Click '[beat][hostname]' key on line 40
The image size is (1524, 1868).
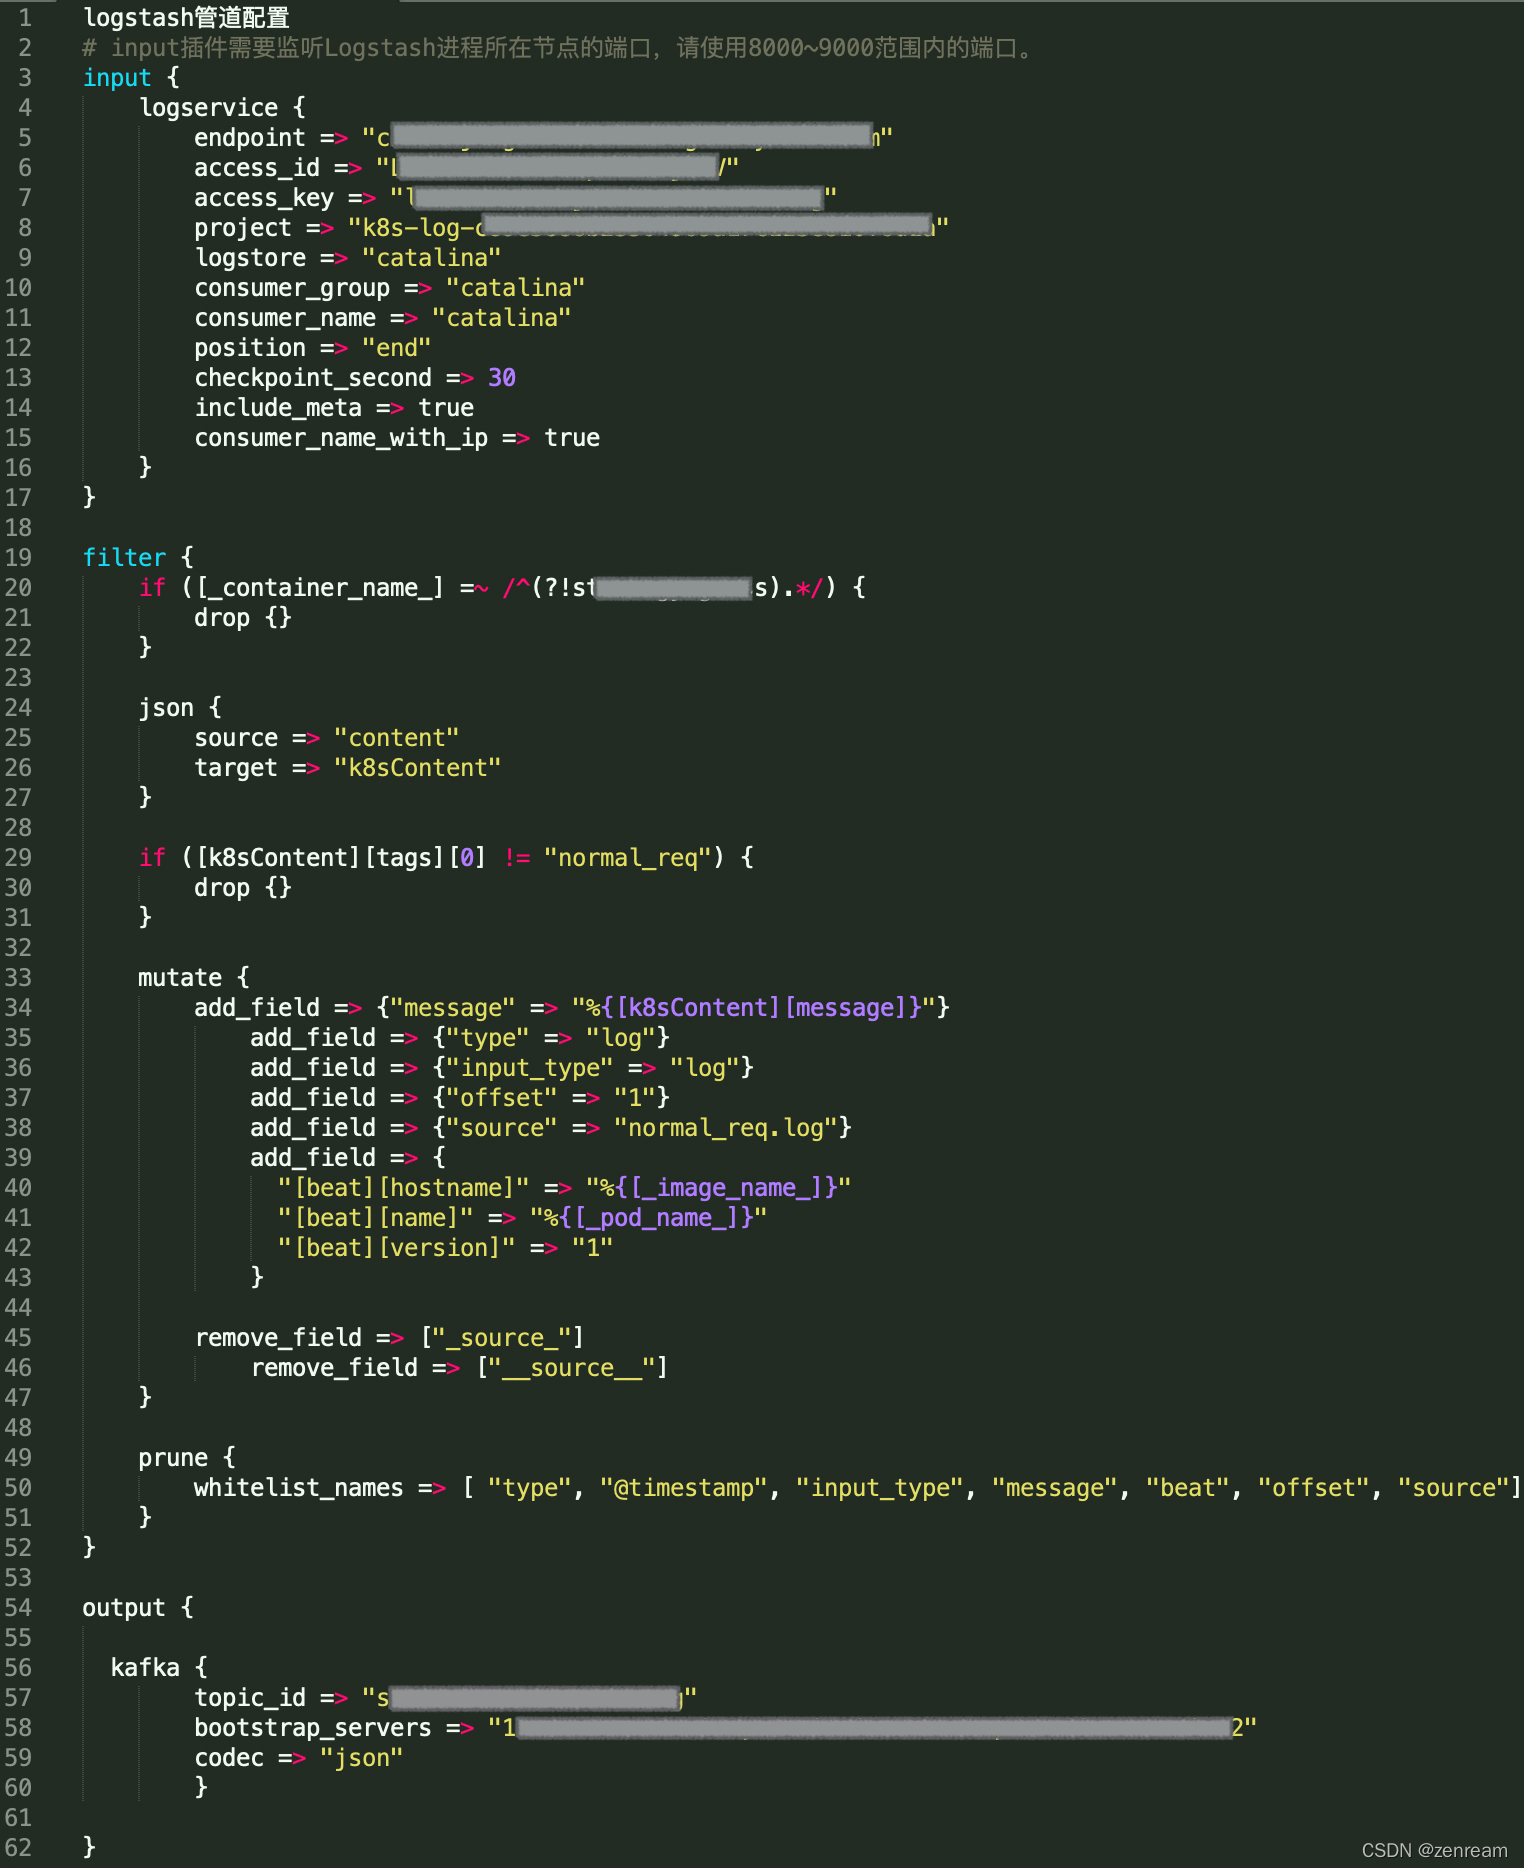point(404,1188)
